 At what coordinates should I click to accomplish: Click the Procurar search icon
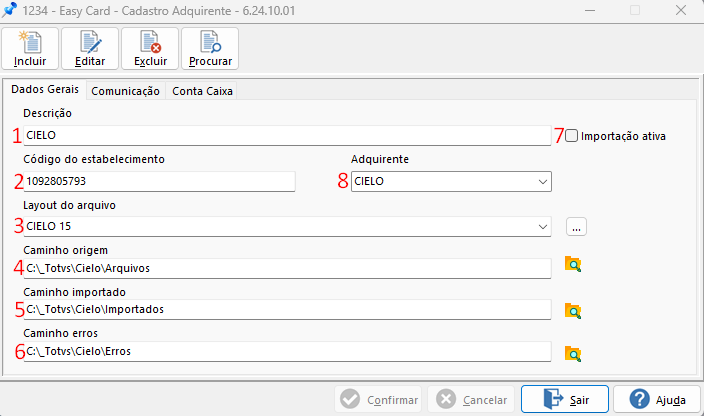(x=210, y=43)
